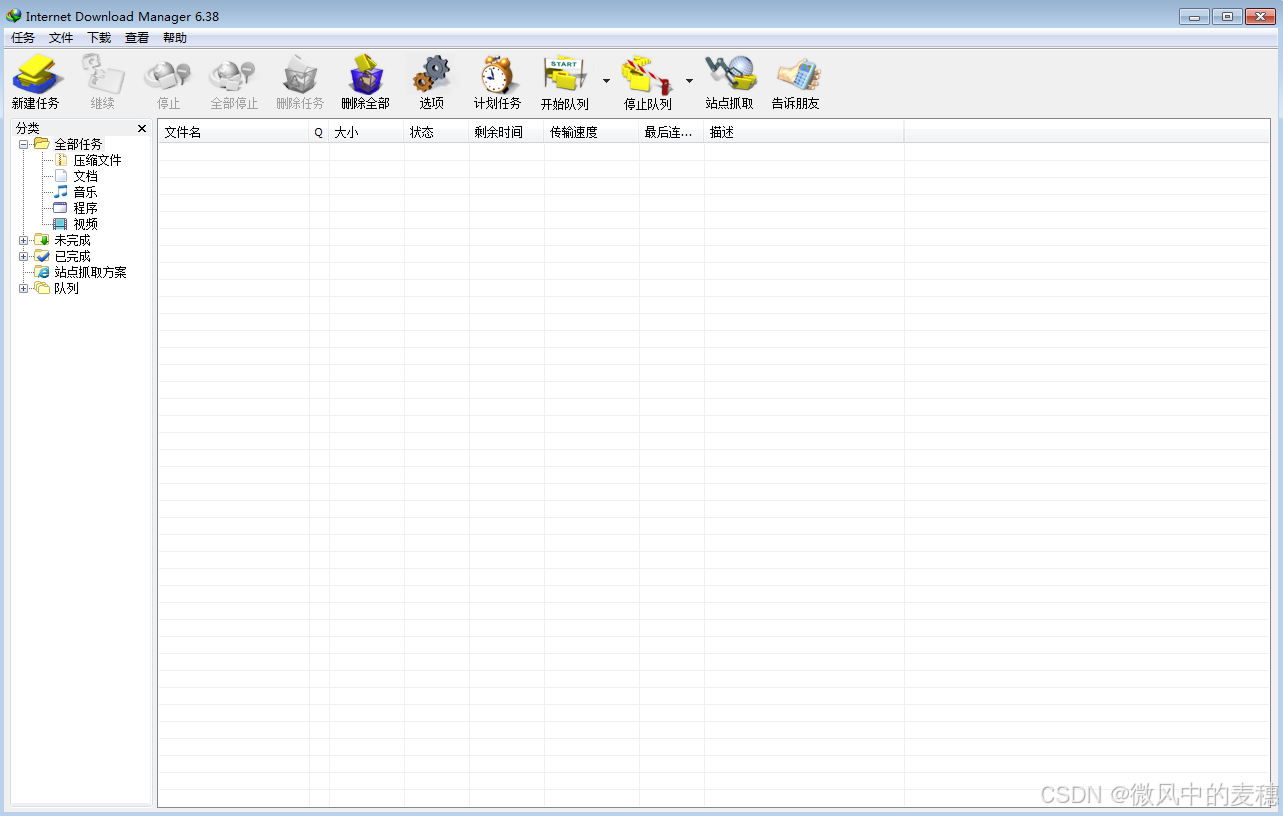
Task: Click the 删除全部 delete all icon
Action: tap(366, 75)
